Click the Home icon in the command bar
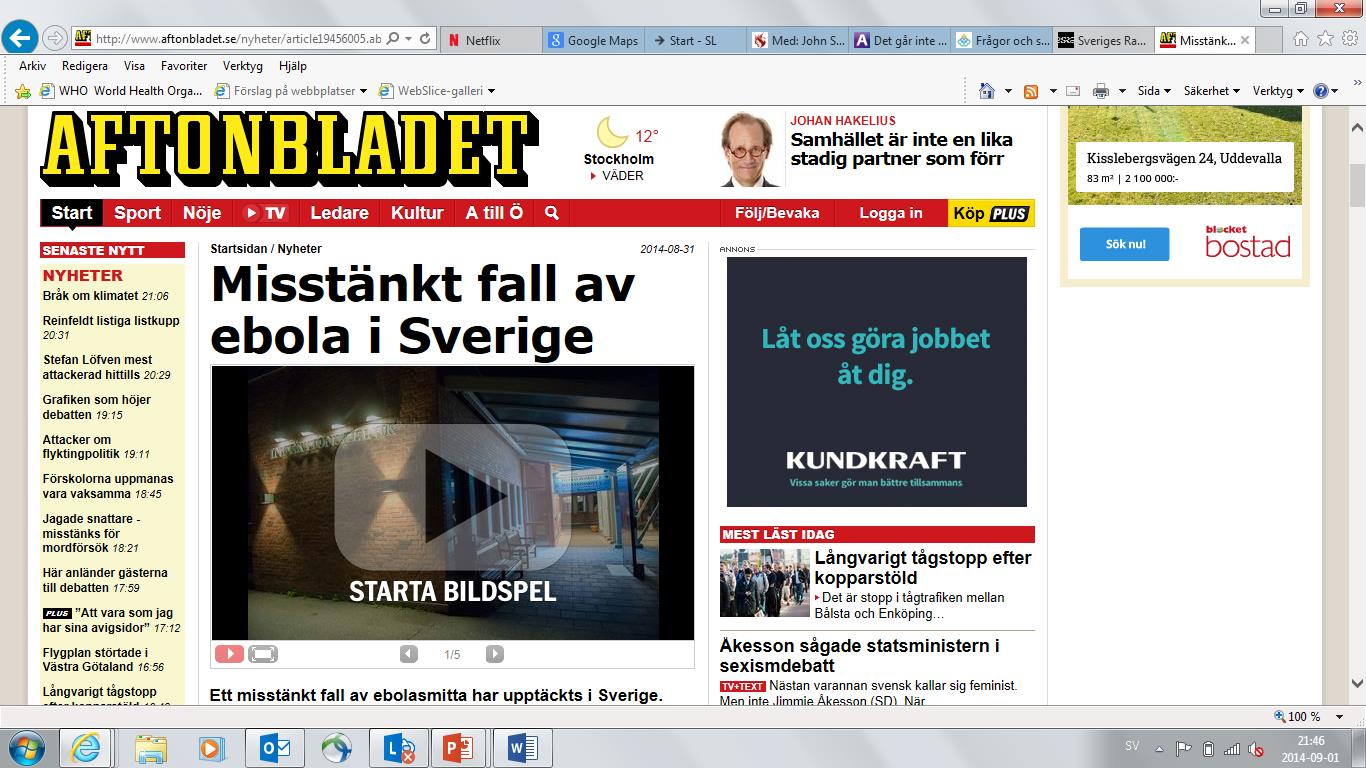Image resolution: width=1366 pixels, height=768 pixels. click(x=987, y=91)
